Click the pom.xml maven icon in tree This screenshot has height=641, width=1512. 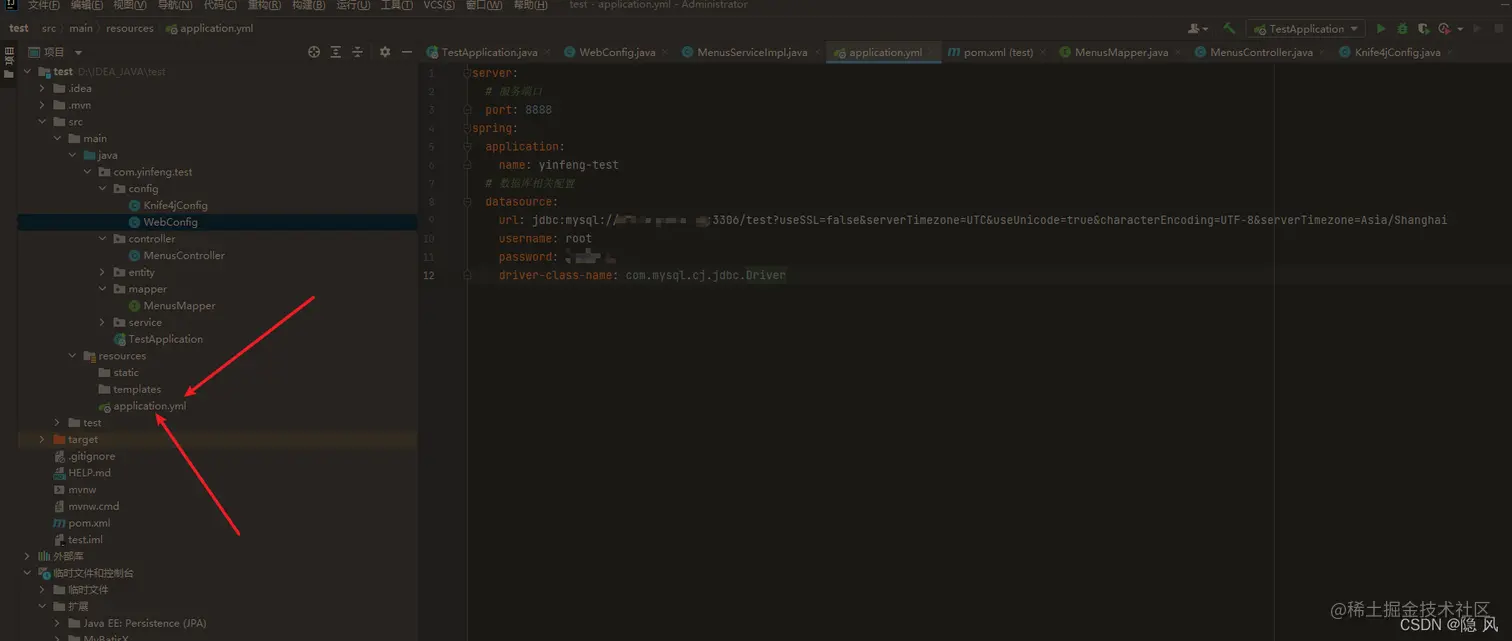tap(59, 523)
